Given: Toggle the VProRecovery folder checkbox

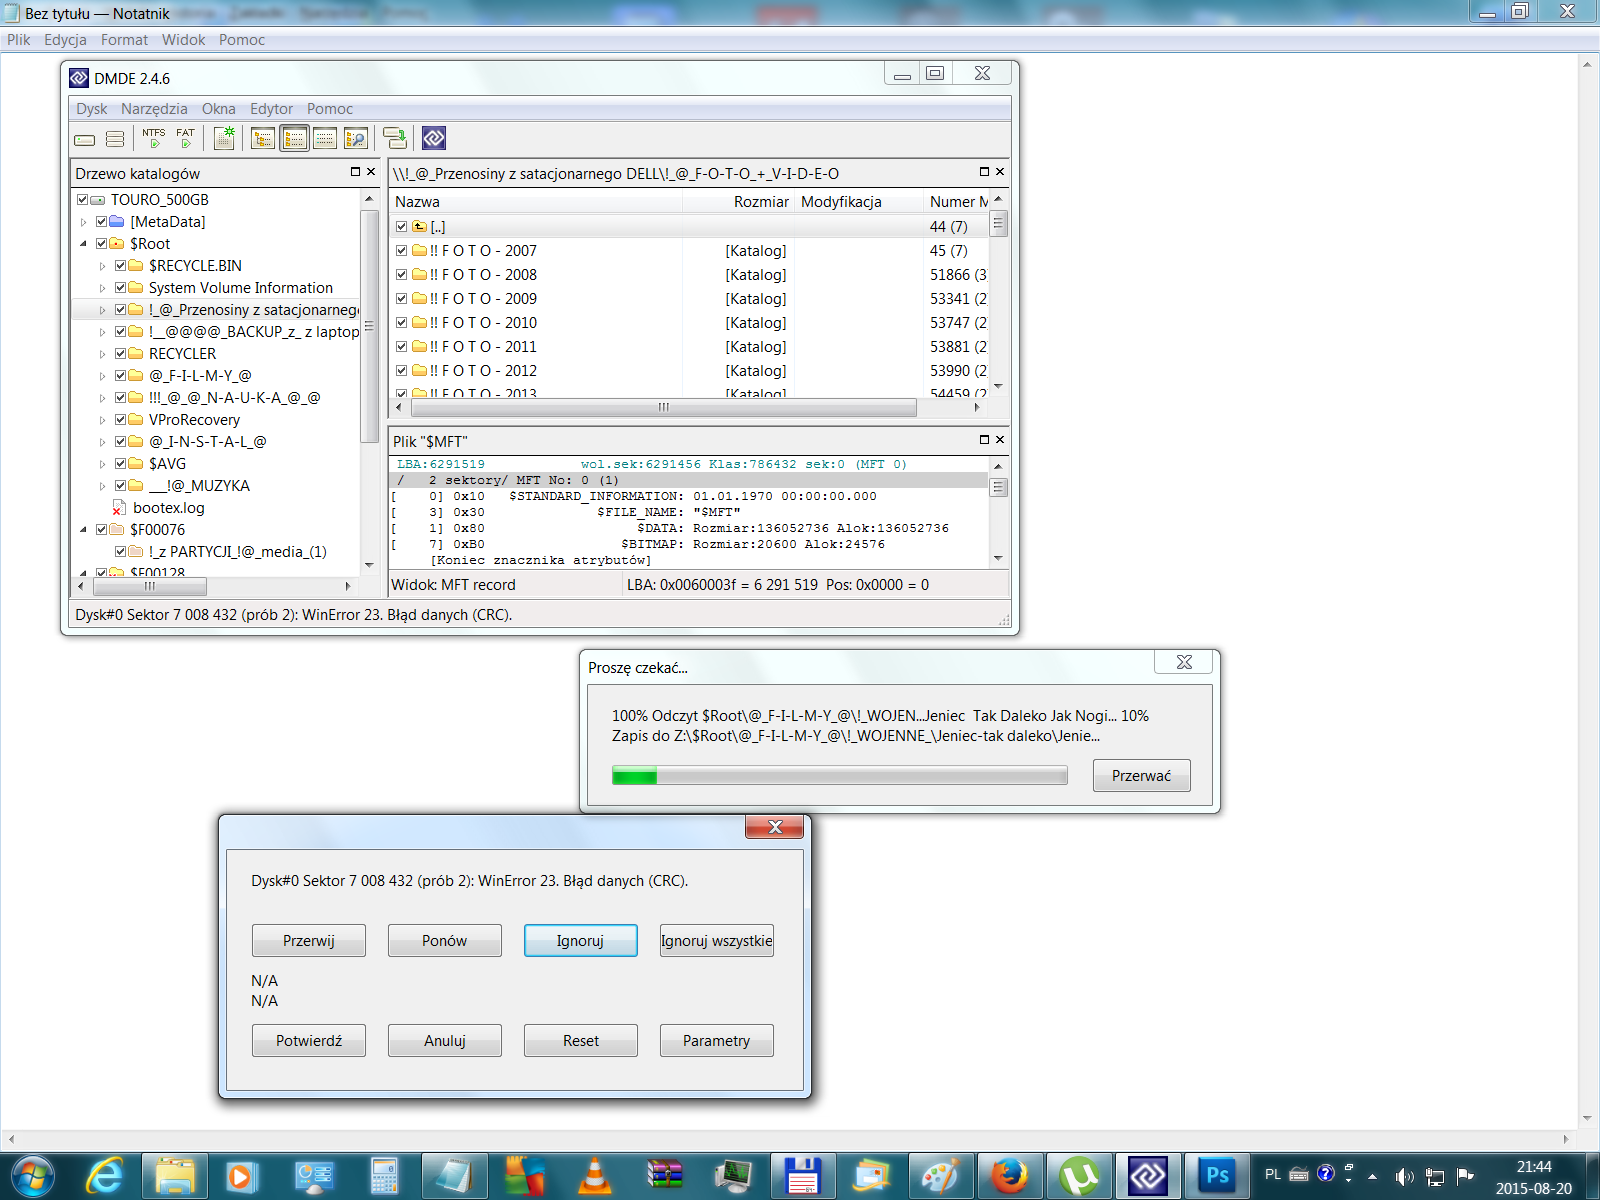Looking at the screenshot, I should point(121,420).
